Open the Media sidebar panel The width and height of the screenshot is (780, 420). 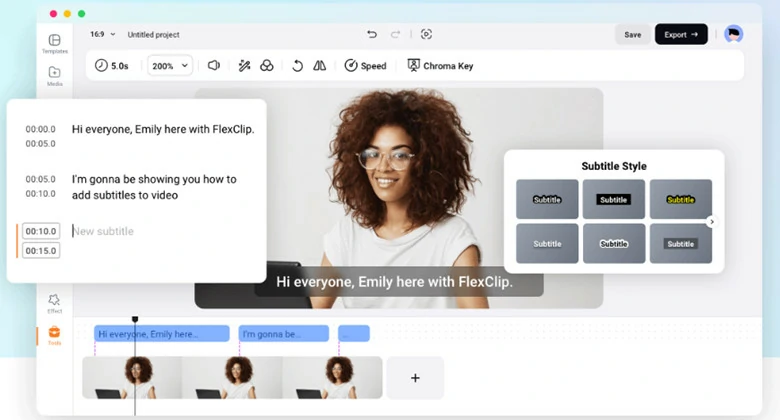click(x=55, y=76)
